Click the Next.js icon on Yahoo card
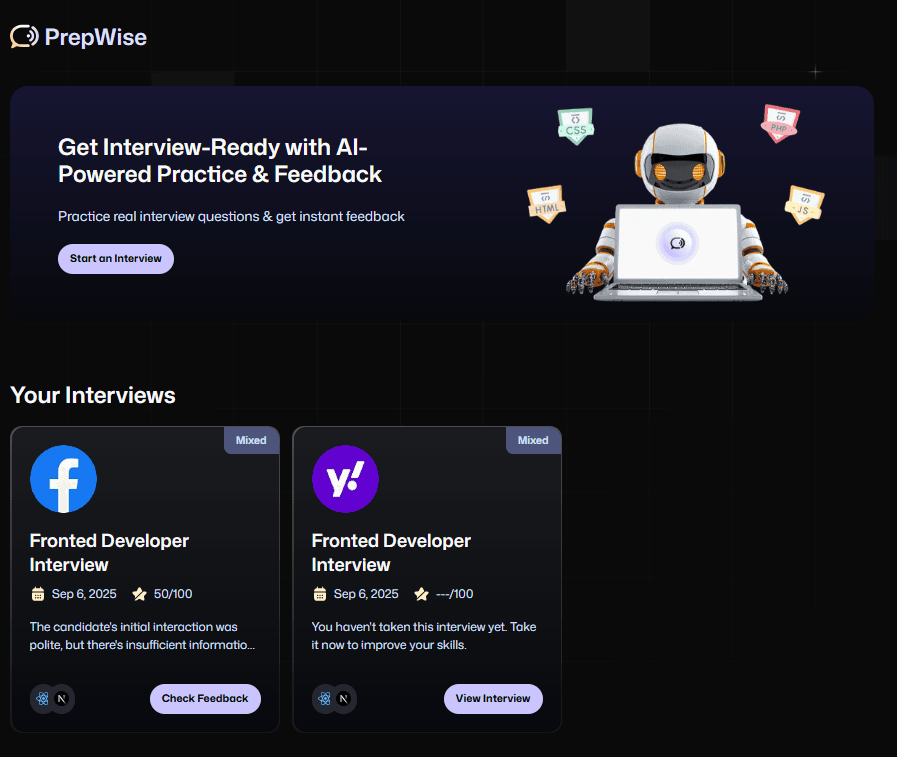 click(x=344, y=699)
